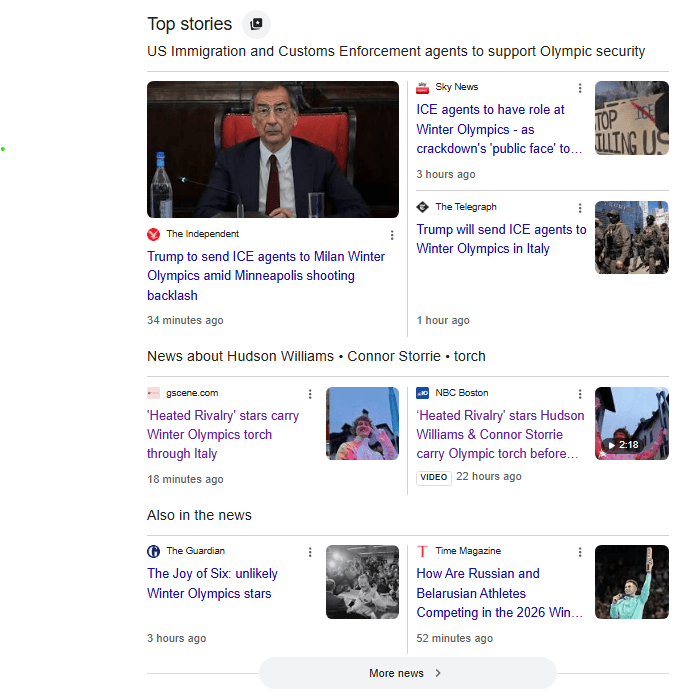Click the Time Magazine source logo
Screen dimensions: 684x699
pos(423,551)
